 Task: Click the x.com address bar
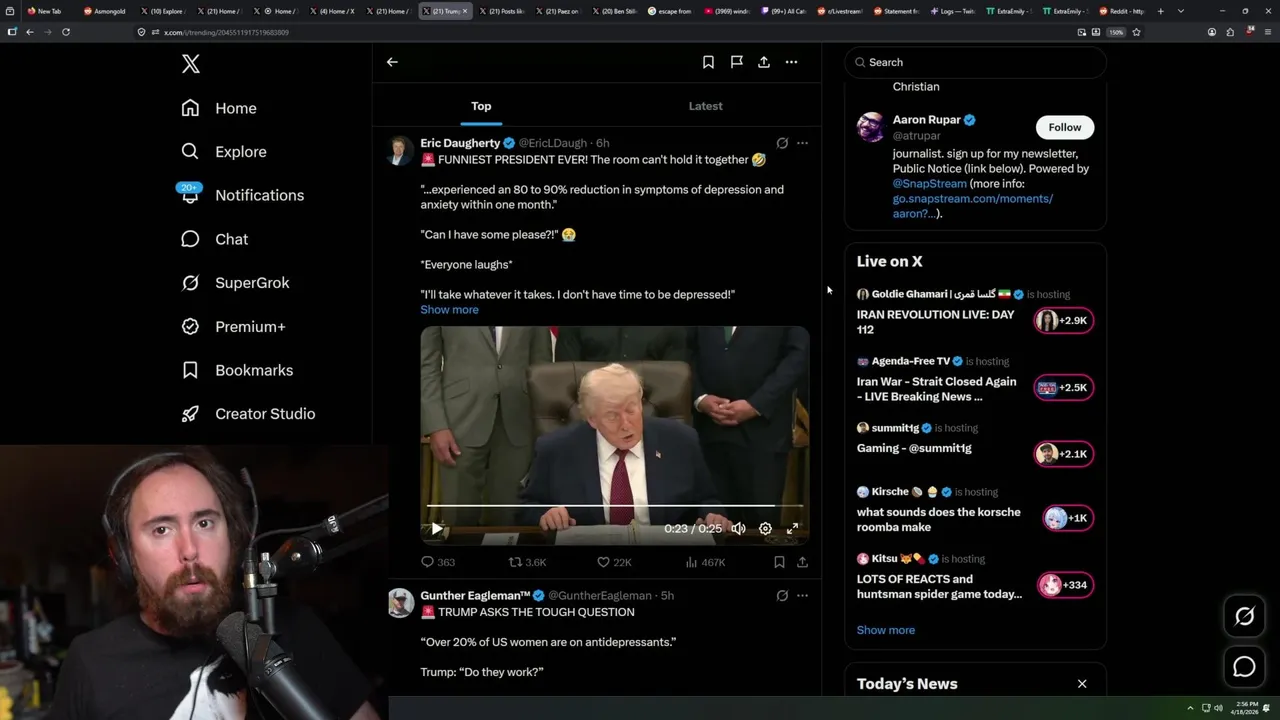(x=600, y=32)
